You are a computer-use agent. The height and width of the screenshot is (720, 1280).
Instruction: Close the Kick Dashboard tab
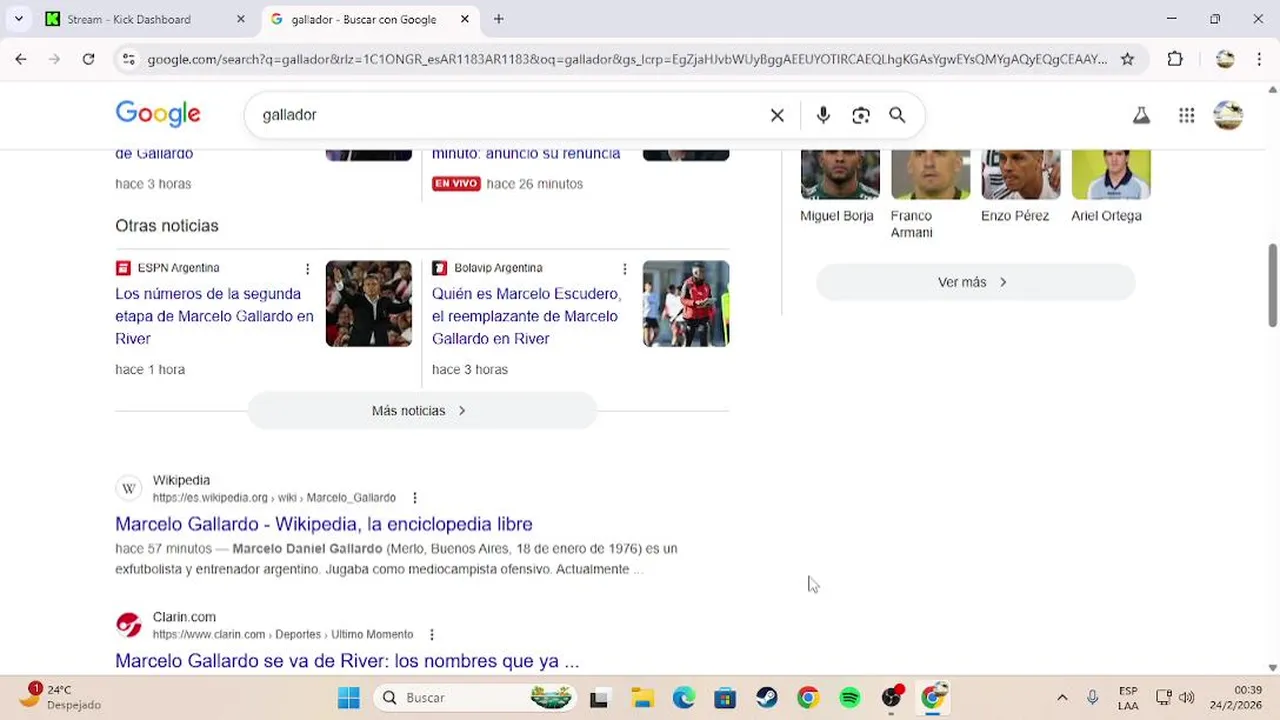tap(240, 19)
